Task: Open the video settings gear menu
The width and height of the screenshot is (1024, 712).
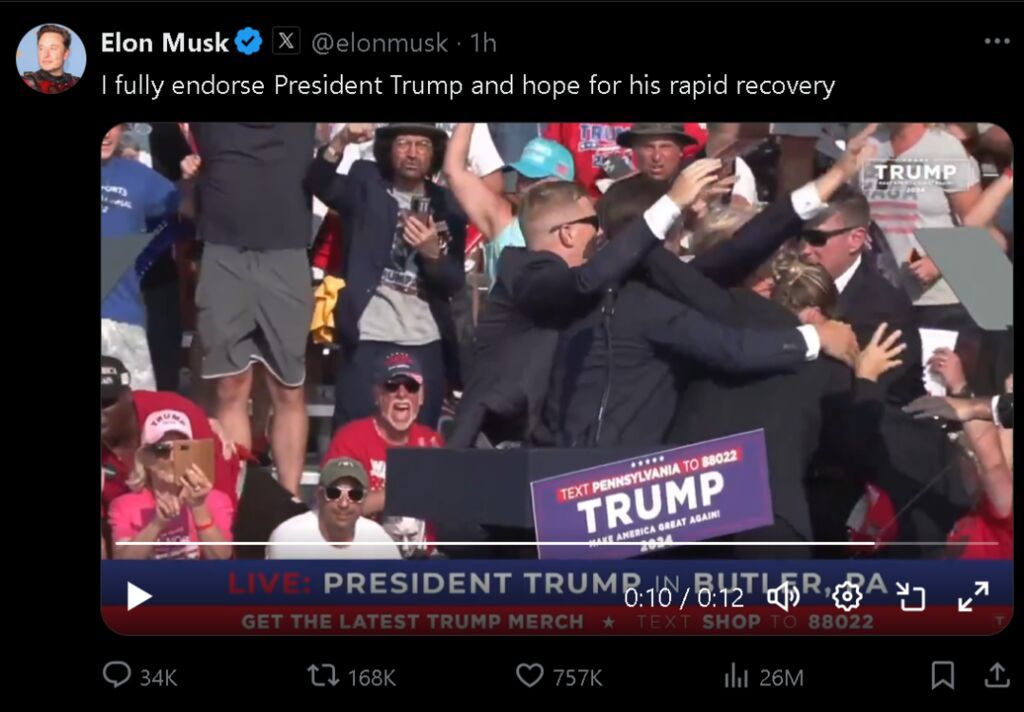Action: tap(847, 596)
